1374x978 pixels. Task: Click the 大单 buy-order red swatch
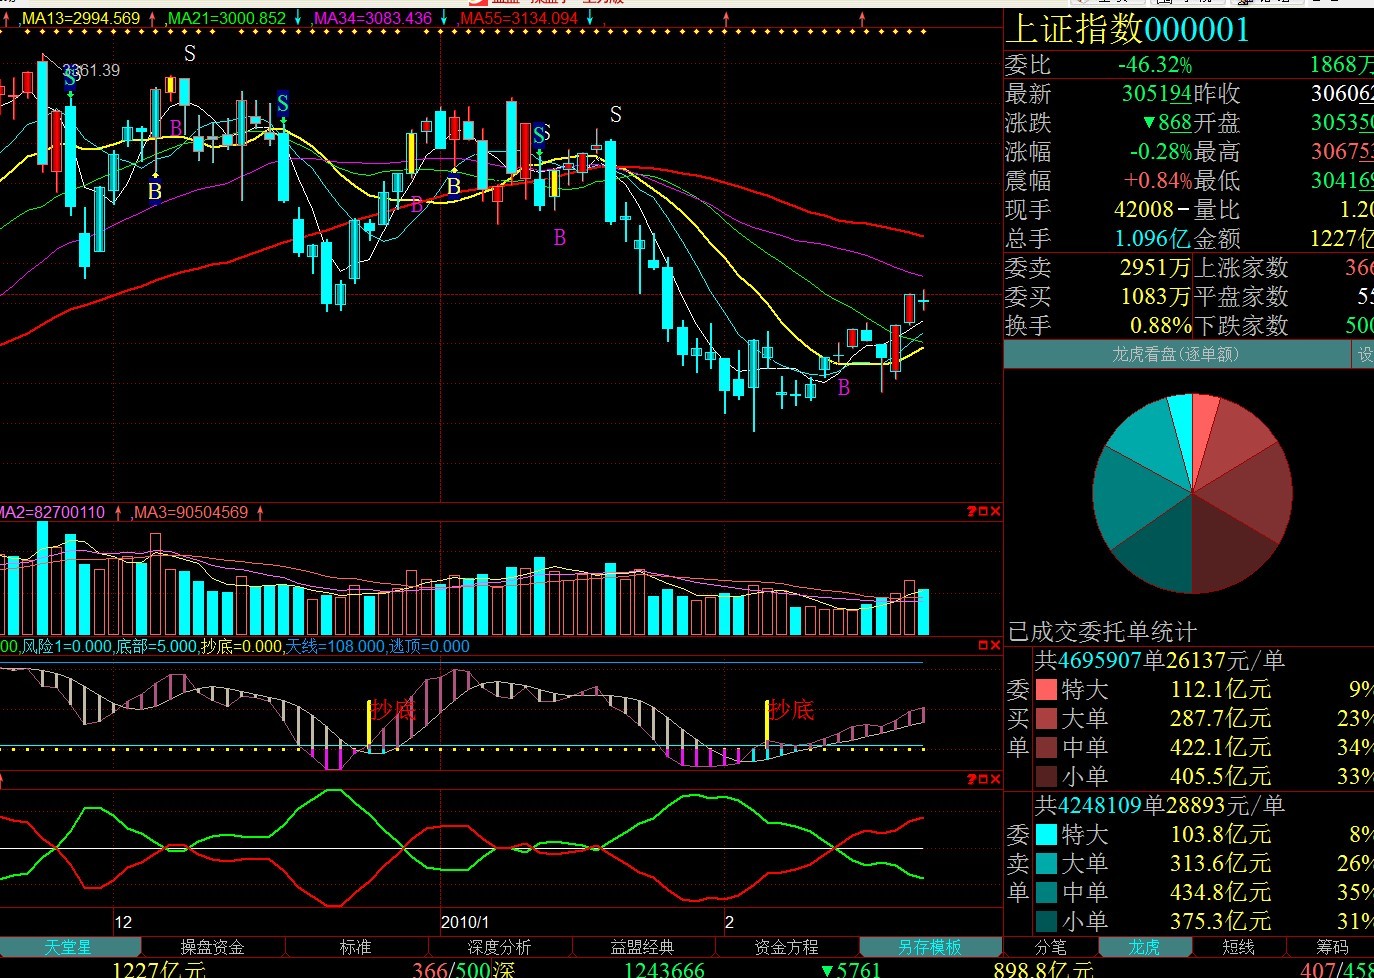(x=1046, y=719)
